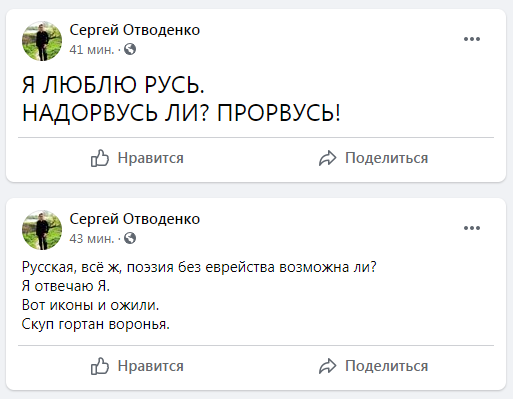Click the author avatar on the second post
This screenshot has height=399, width=513.
pos(42,230)
